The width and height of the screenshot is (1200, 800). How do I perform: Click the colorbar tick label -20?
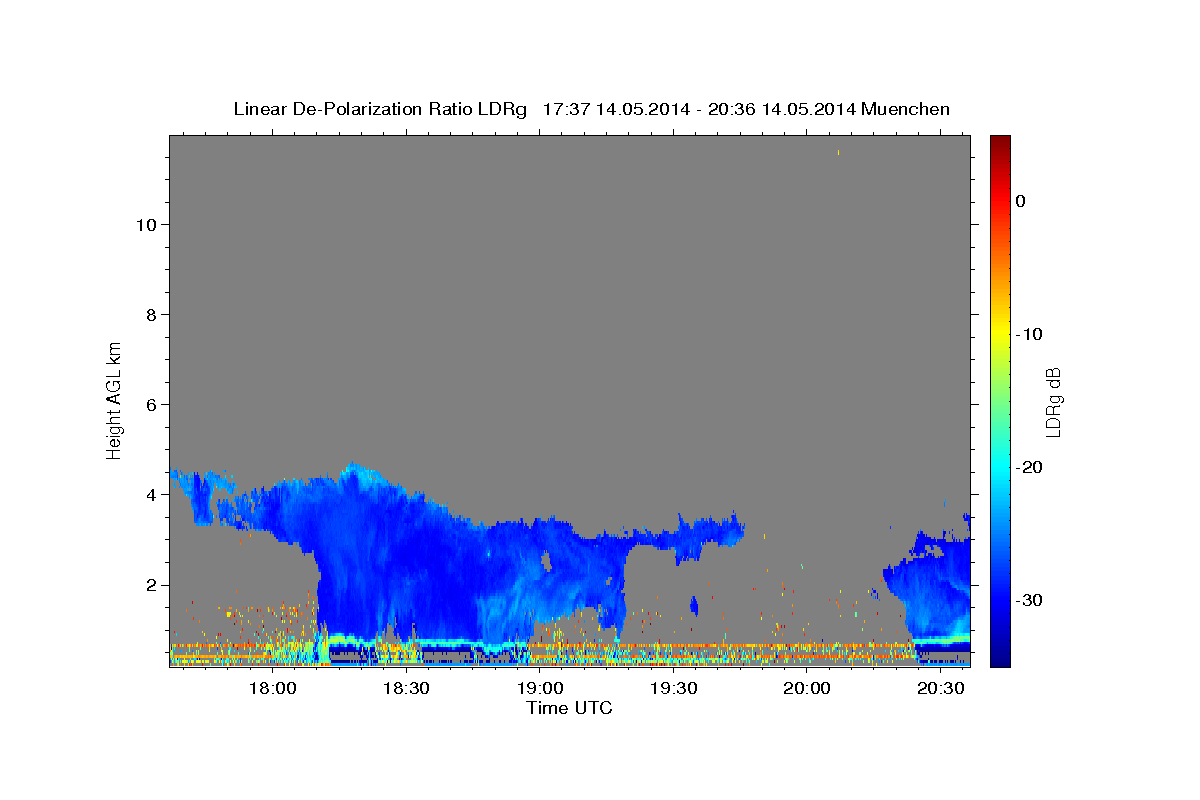1029,467
